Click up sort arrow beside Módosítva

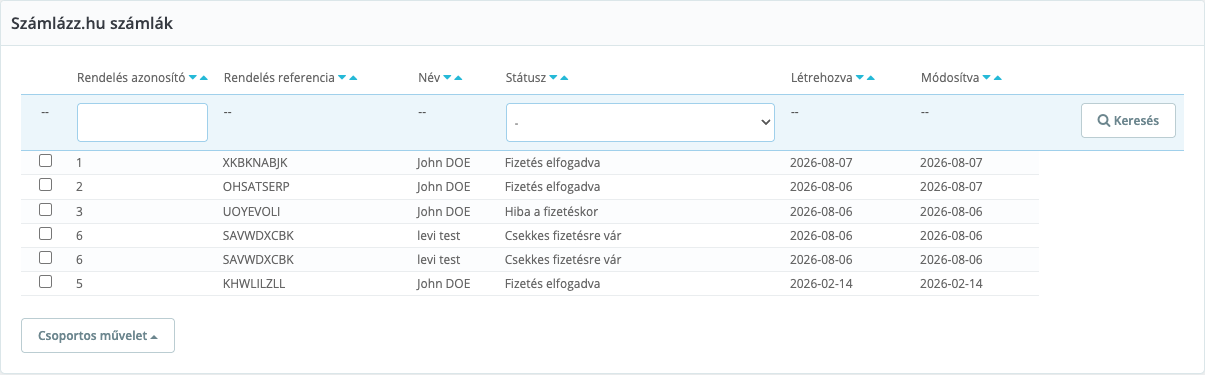(997, 77)
